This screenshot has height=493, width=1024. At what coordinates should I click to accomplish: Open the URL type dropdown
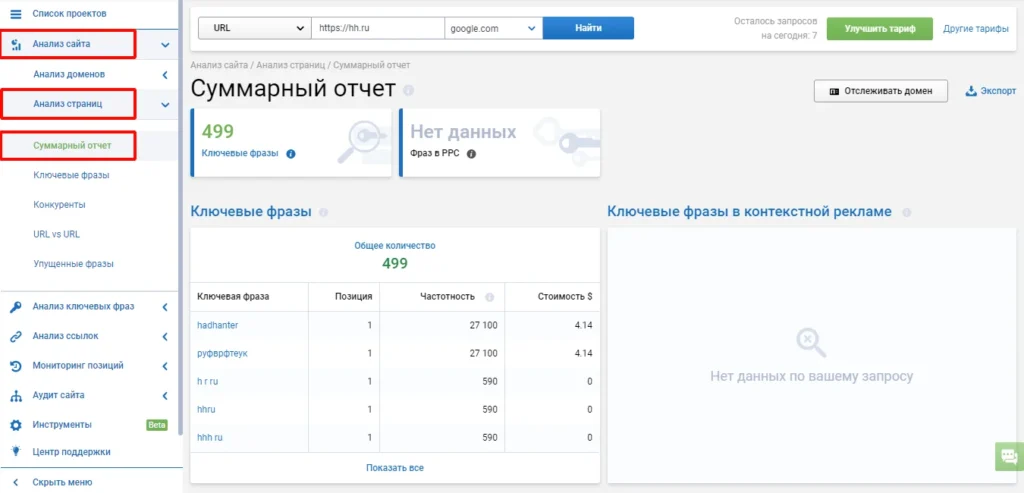point(254,29)
